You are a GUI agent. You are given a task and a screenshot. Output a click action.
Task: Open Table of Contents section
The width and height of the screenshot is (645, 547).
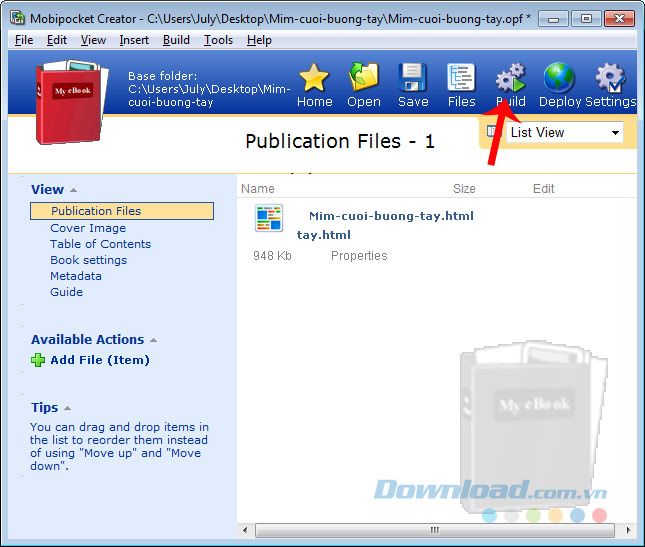click(x=100, y=244)
